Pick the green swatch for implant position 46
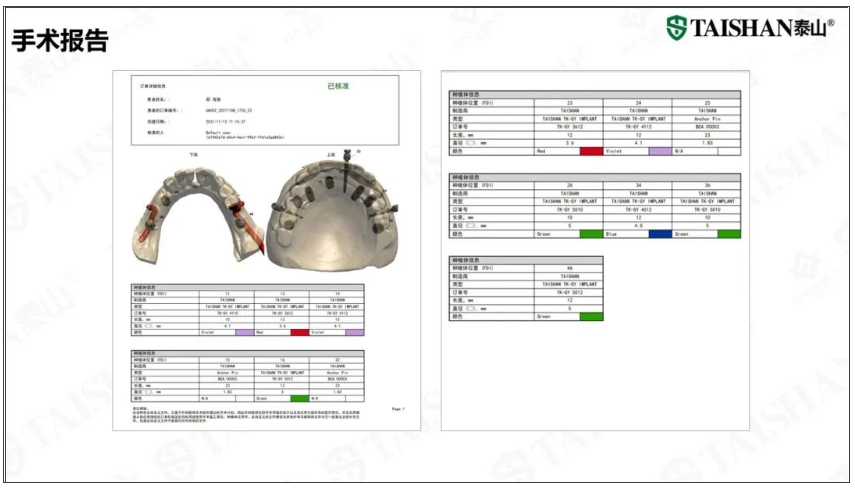855x489 pixels. (591, 316)
